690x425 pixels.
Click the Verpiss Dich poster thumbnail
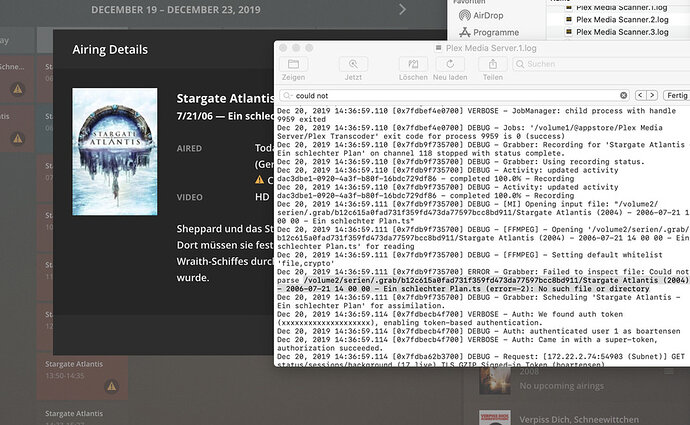[x=495, y=418]
